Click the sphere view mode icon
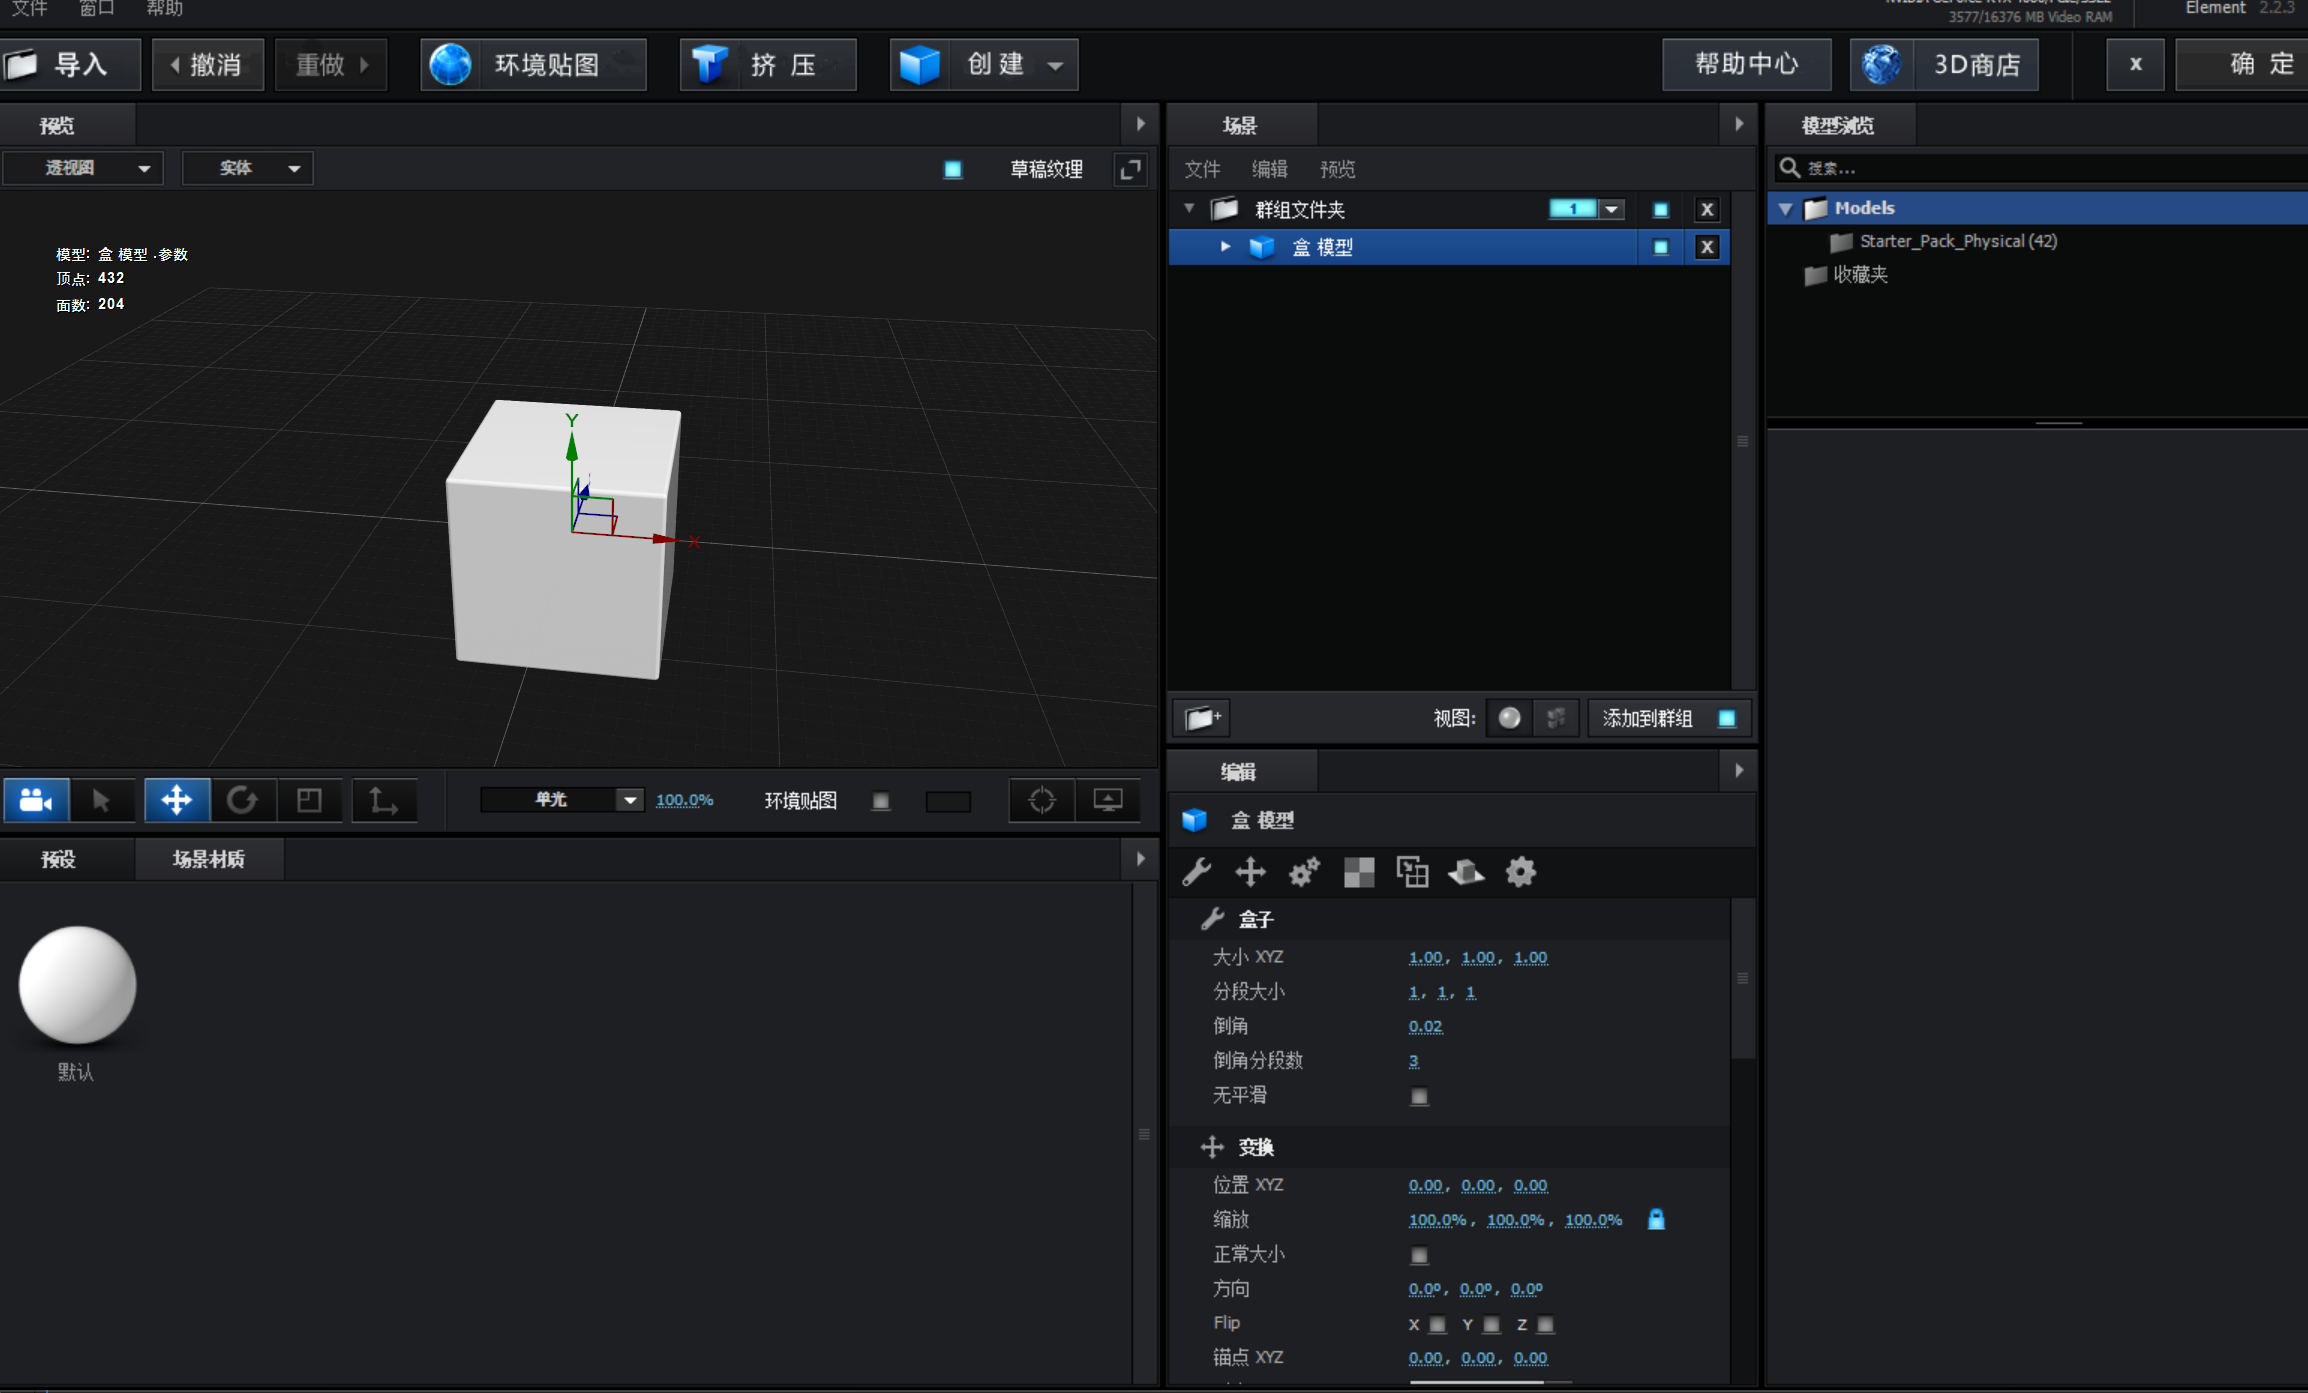Viewport: 2308px width, 1393px height. point(1509,718)
